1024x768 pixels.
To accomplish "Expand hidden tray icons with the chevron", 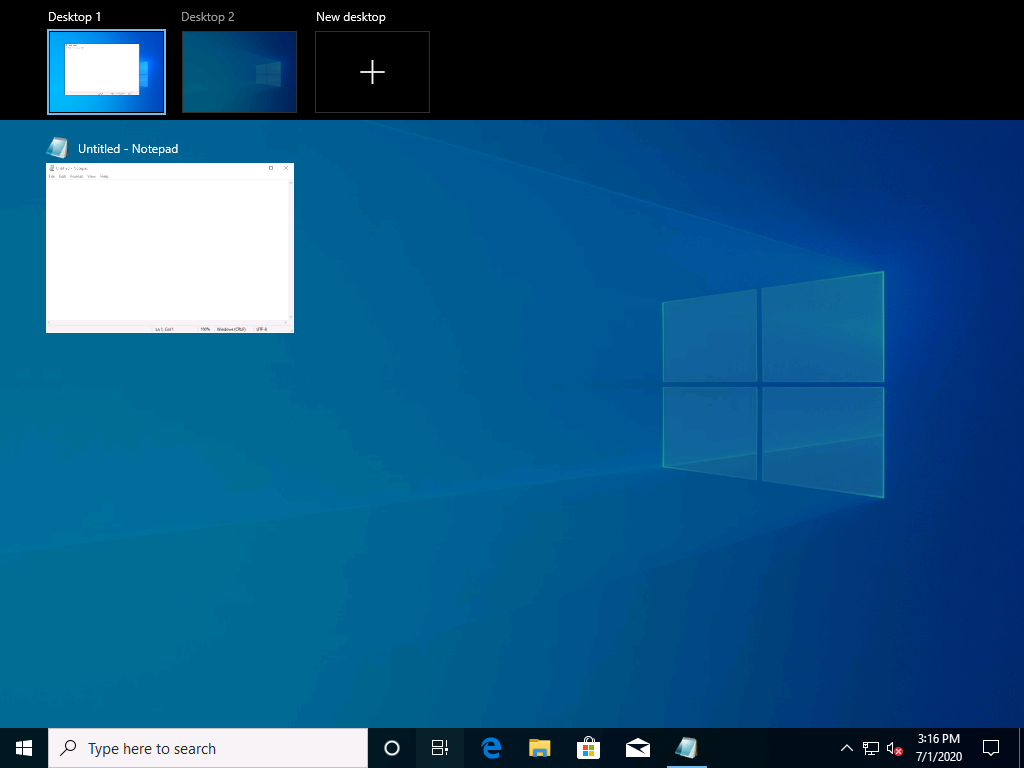I will click(846, 747).
